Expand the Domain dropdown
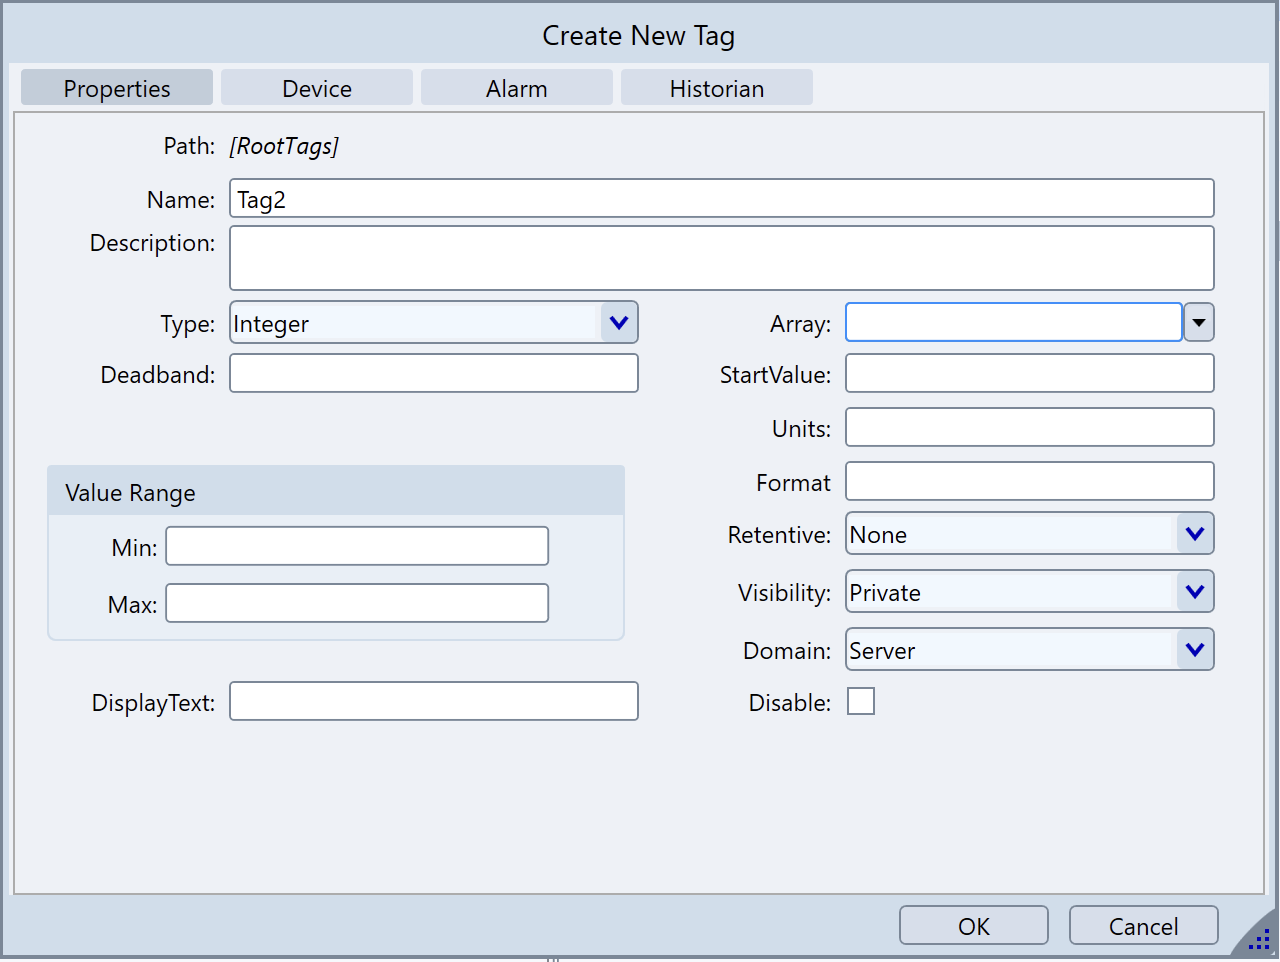The image size is (1280, 962). click(1194, 650)
